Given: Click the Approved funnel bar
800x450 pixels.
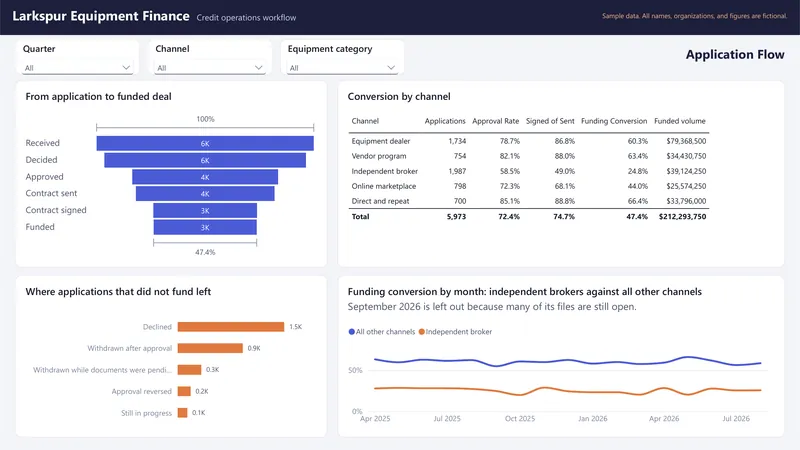Looking at the screenshot, I should click(x=205, y=177).
